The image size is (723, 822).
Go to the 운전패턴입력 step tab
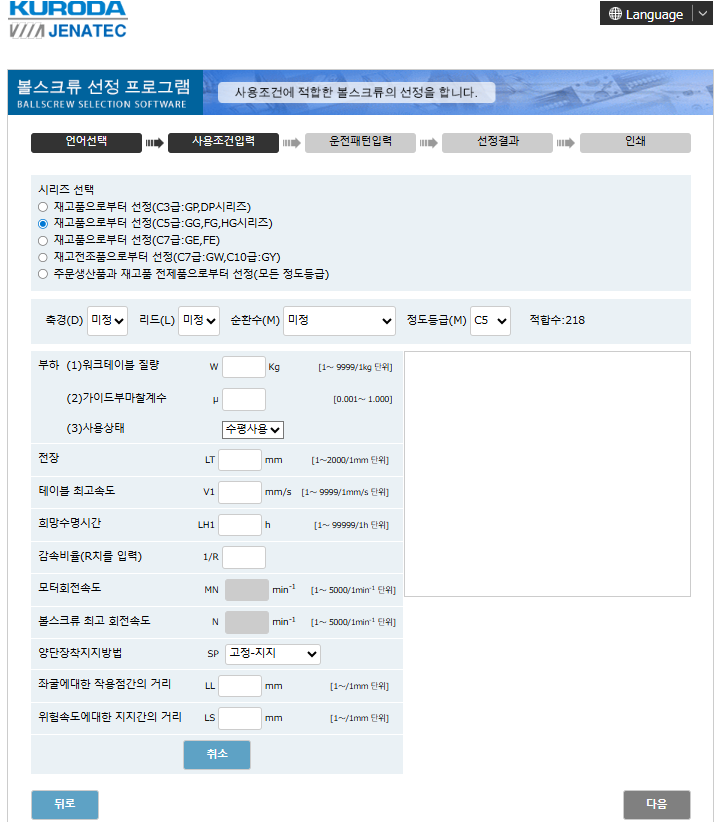pos(360,142)
